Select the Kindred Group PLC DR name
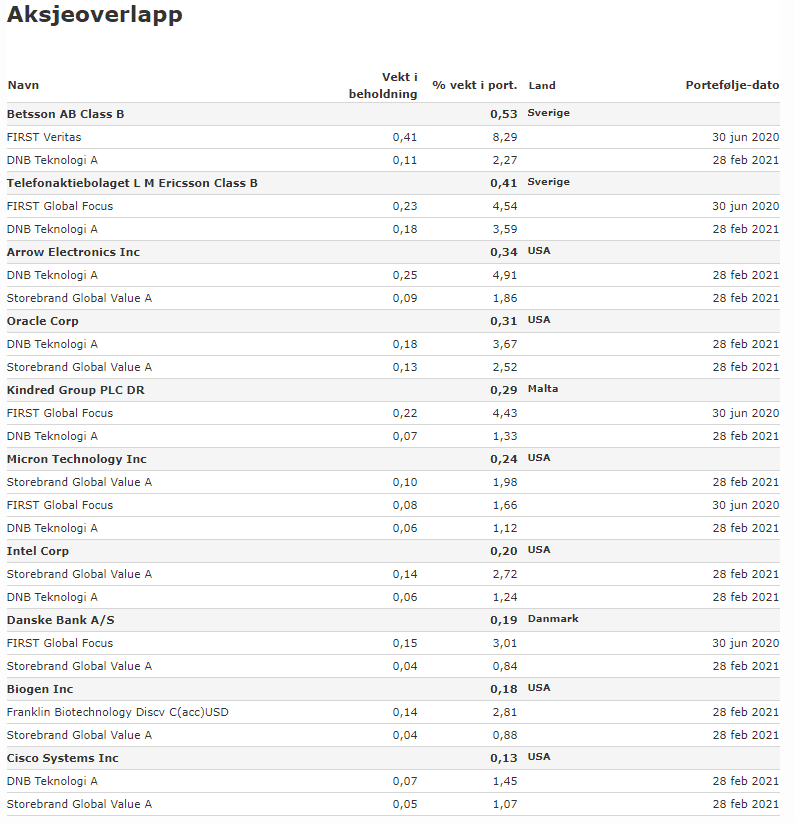 (x=76, y=390)
